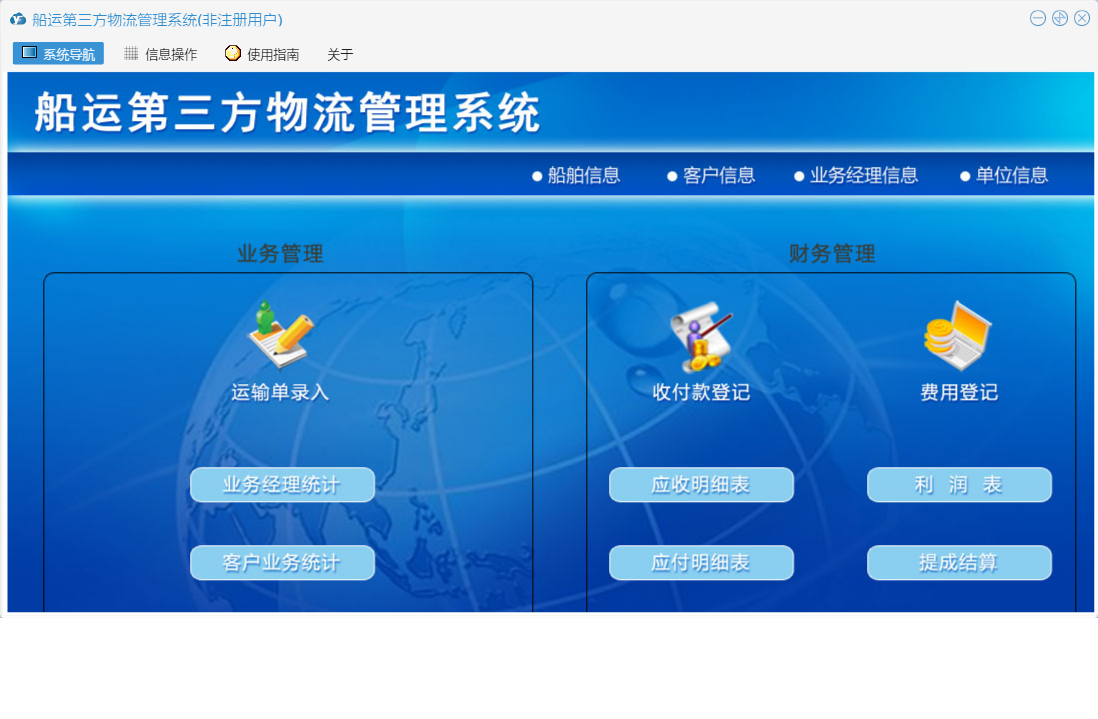Image resolution: width=1098 pixels, height=719 pixels.
Task: Click the grid icon beside 信息操作
Action: (x=131, y=53)
